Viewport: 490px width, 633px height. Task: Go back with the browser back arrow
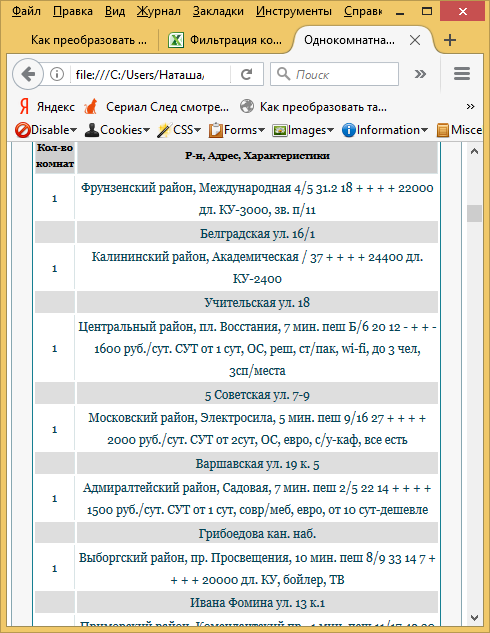28,74
